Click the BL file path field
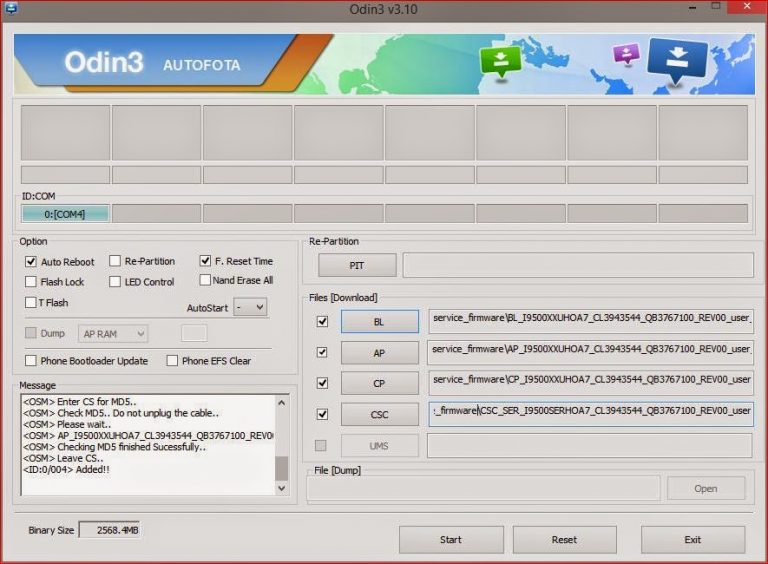Image resolution: width=768 pixels, height=564 pixels. pyautogui.click(x=591, y=321)
